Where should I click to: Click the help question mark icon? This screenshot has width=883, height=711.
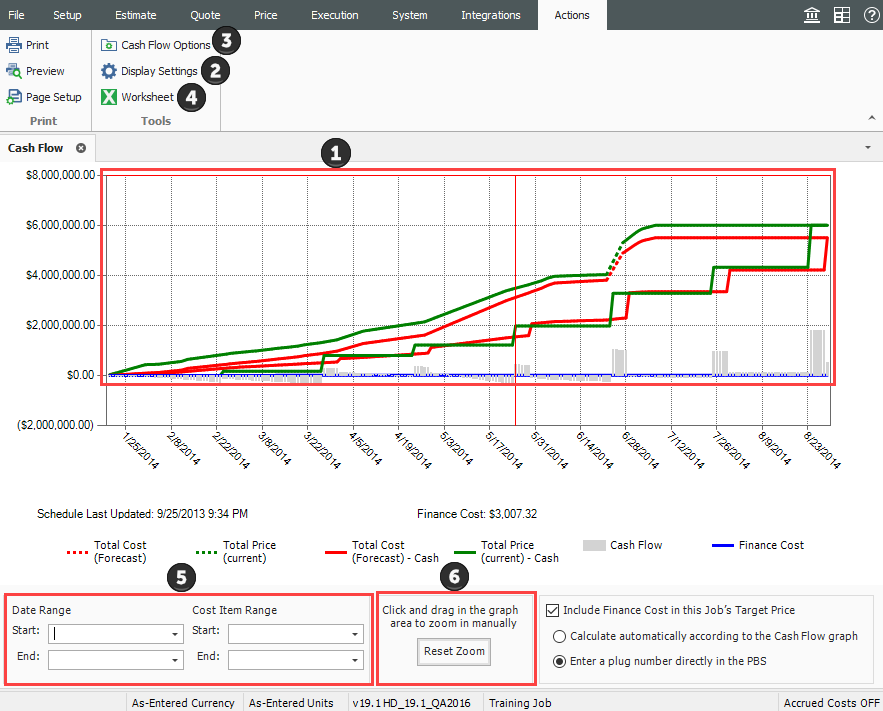coord(871,15)
